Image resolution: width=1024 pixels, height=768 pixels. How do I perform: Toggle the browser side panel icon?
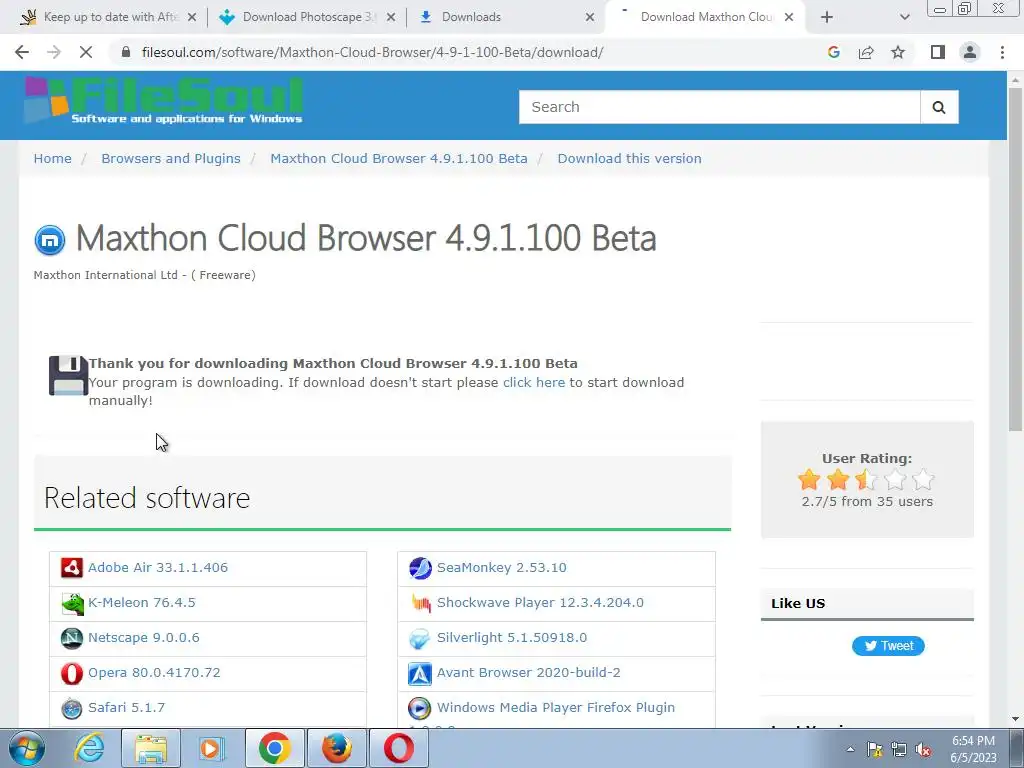tap(938, 52)
